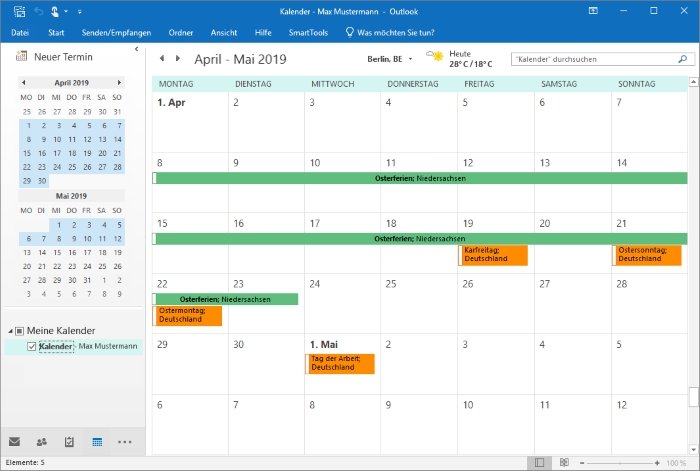
Task: Click the undo arrow in title bar
Action: click(x=39, y=11)
